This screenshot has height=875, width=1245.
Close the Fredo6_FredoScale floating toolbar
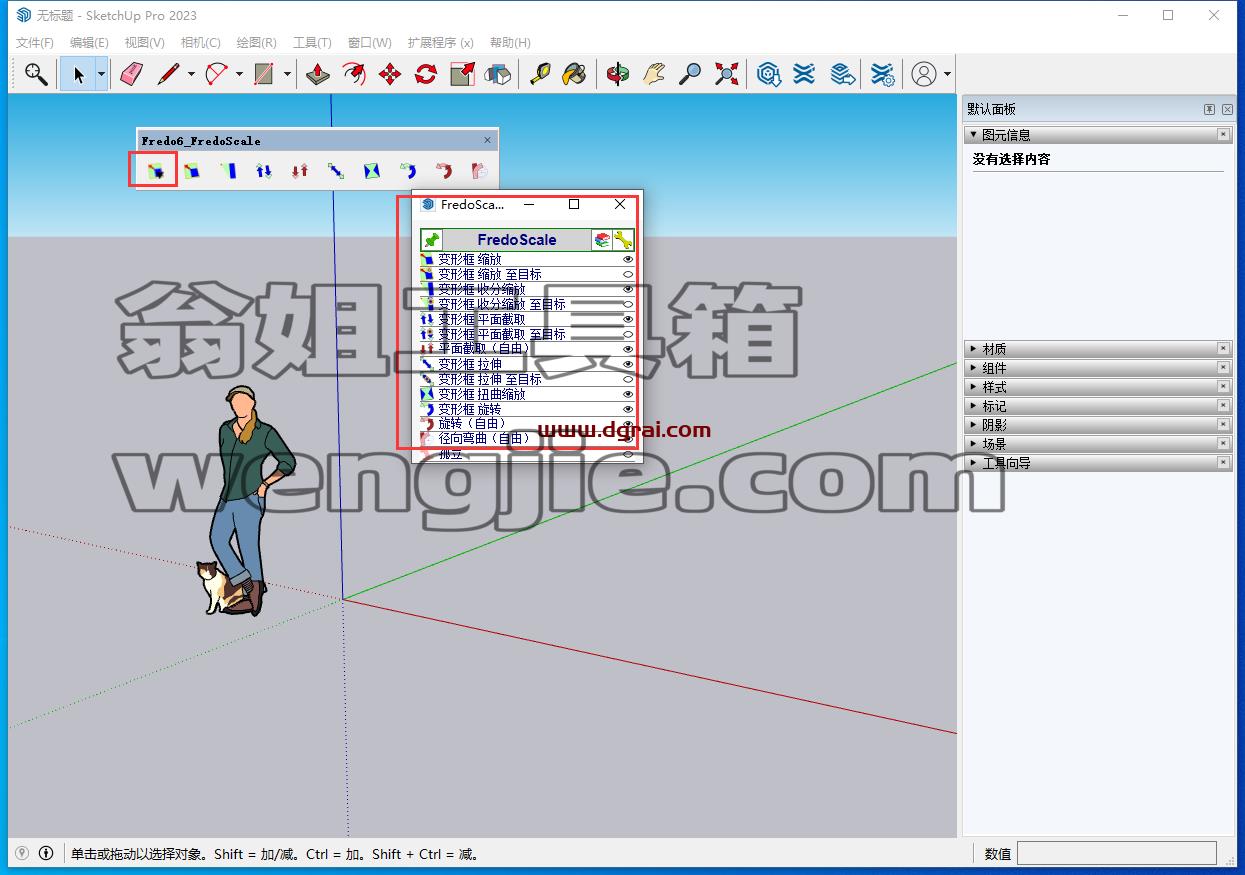tap(488, 141)
